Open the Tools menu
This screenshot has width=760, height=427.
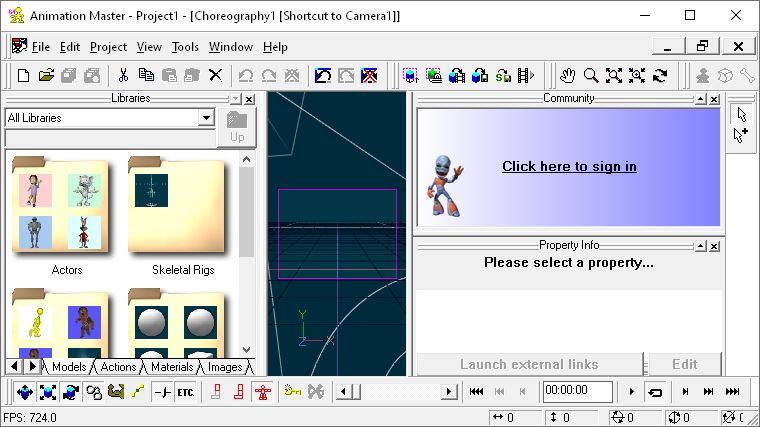click(x=185, y=47)
